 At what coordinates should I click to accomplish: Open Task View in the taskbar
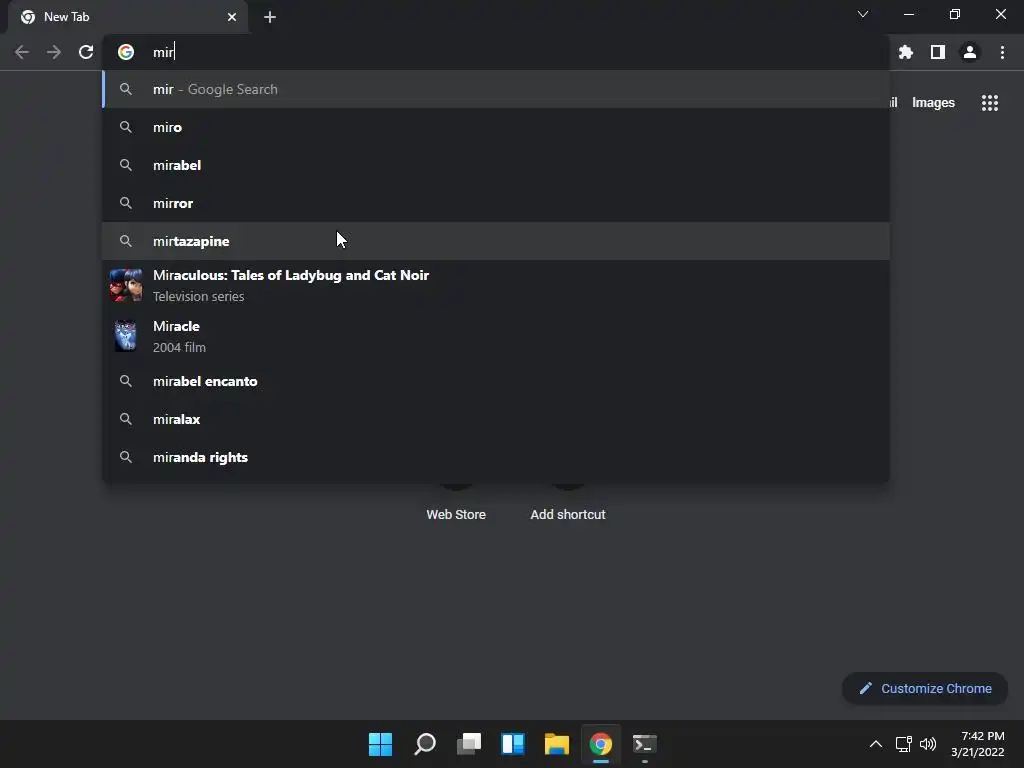click(469, 744)
